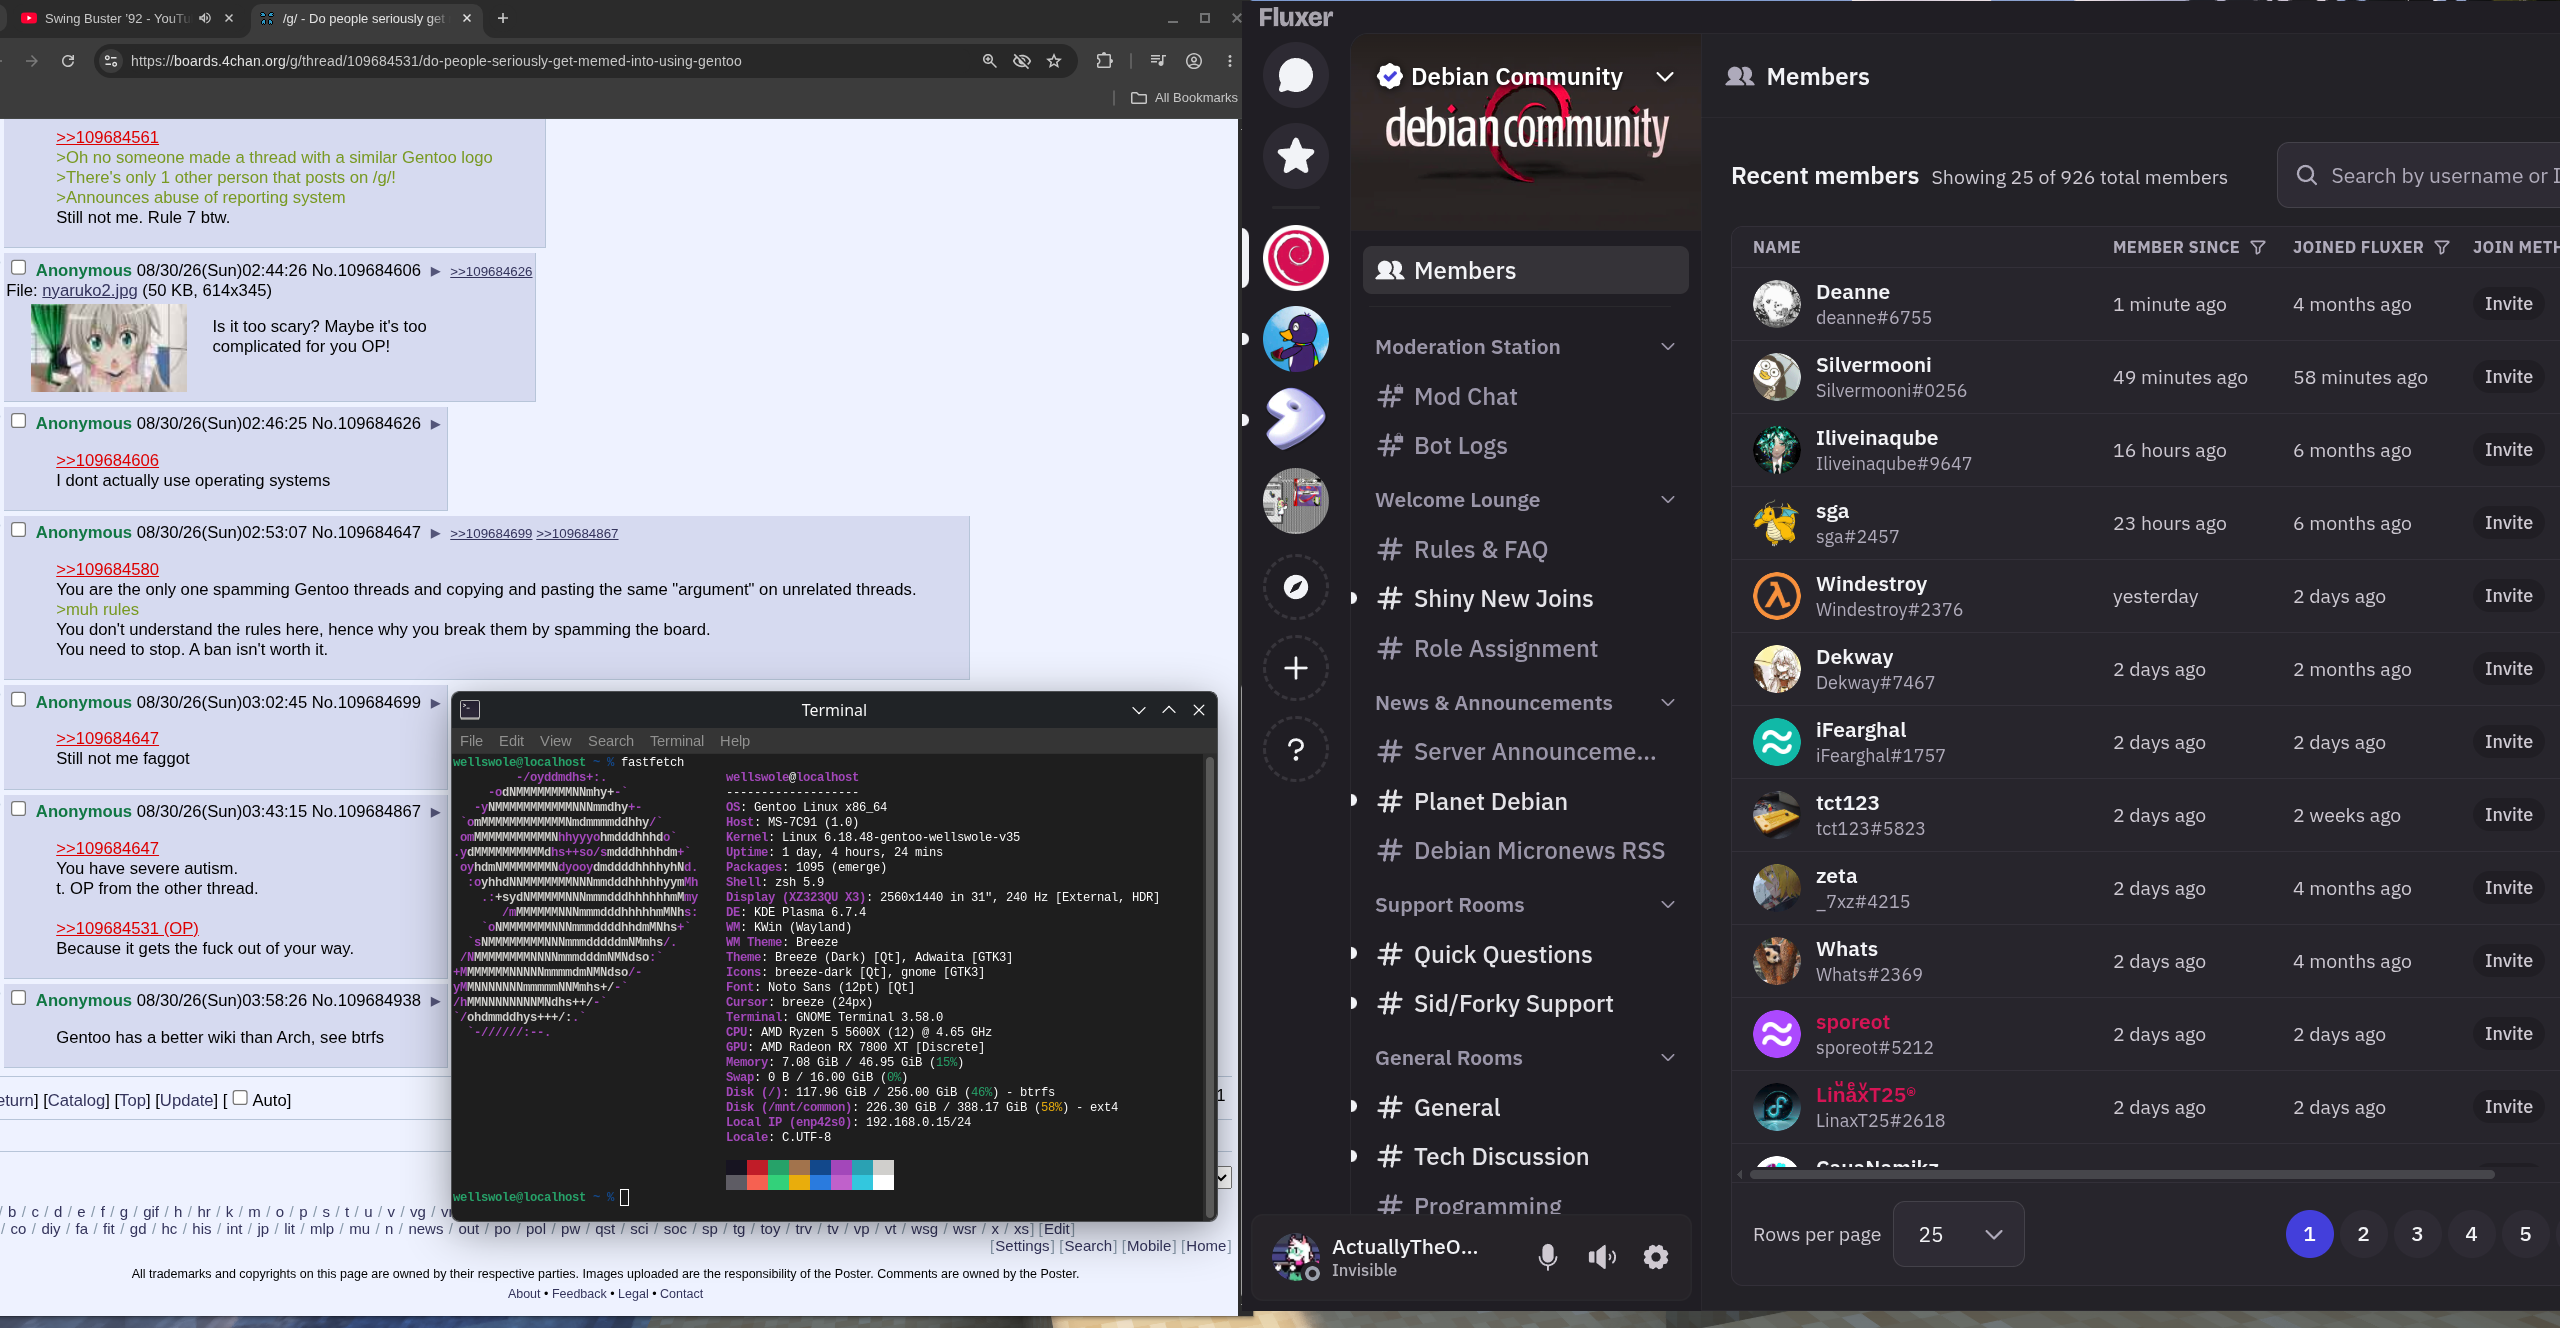Viewport: 2560px width, 1328px height.
Task: Click the red color swatch in fastfetch palette
Action: tap(757, 1167)
